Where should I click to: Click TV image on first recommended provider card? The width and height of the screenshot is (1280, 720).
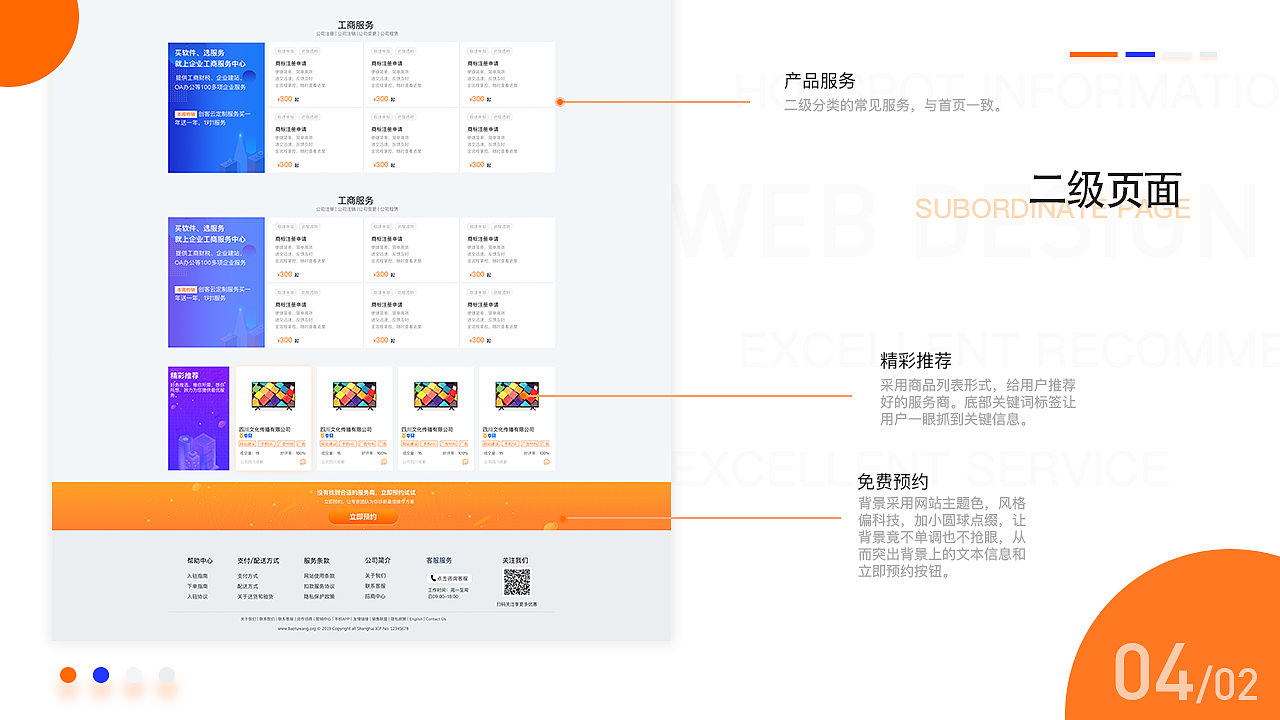(x=271, y=396)
